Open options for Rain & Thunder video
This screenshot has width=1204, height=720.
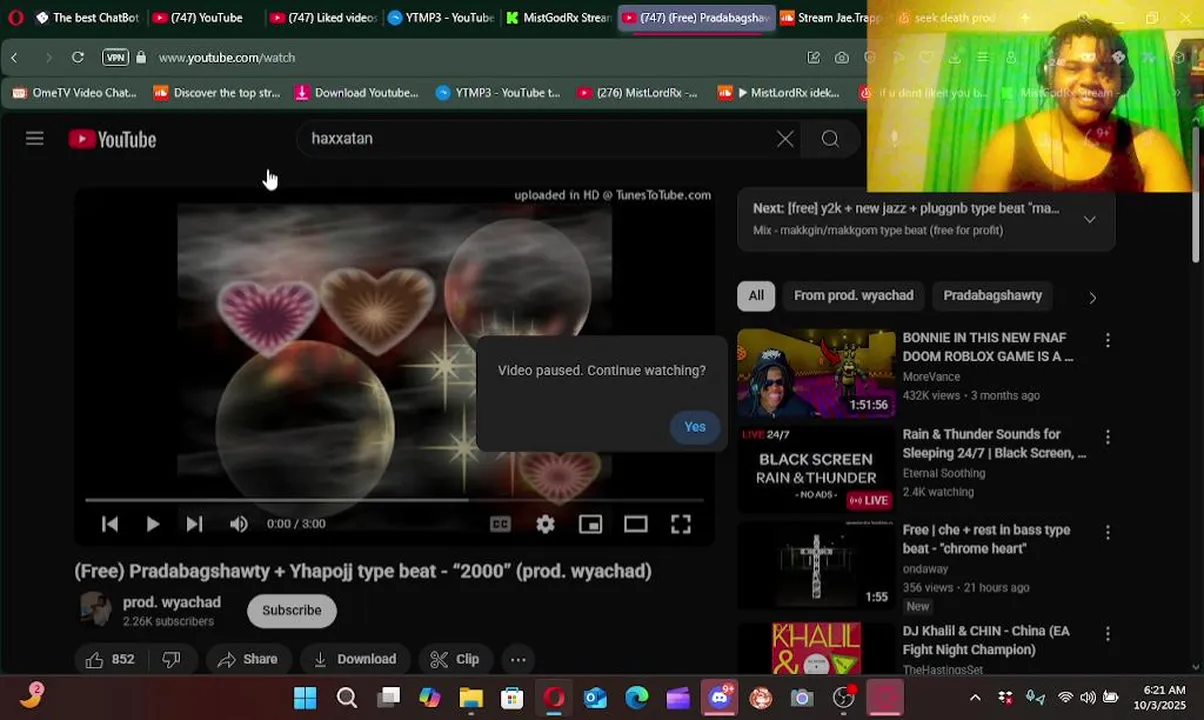click(1107, 437)
